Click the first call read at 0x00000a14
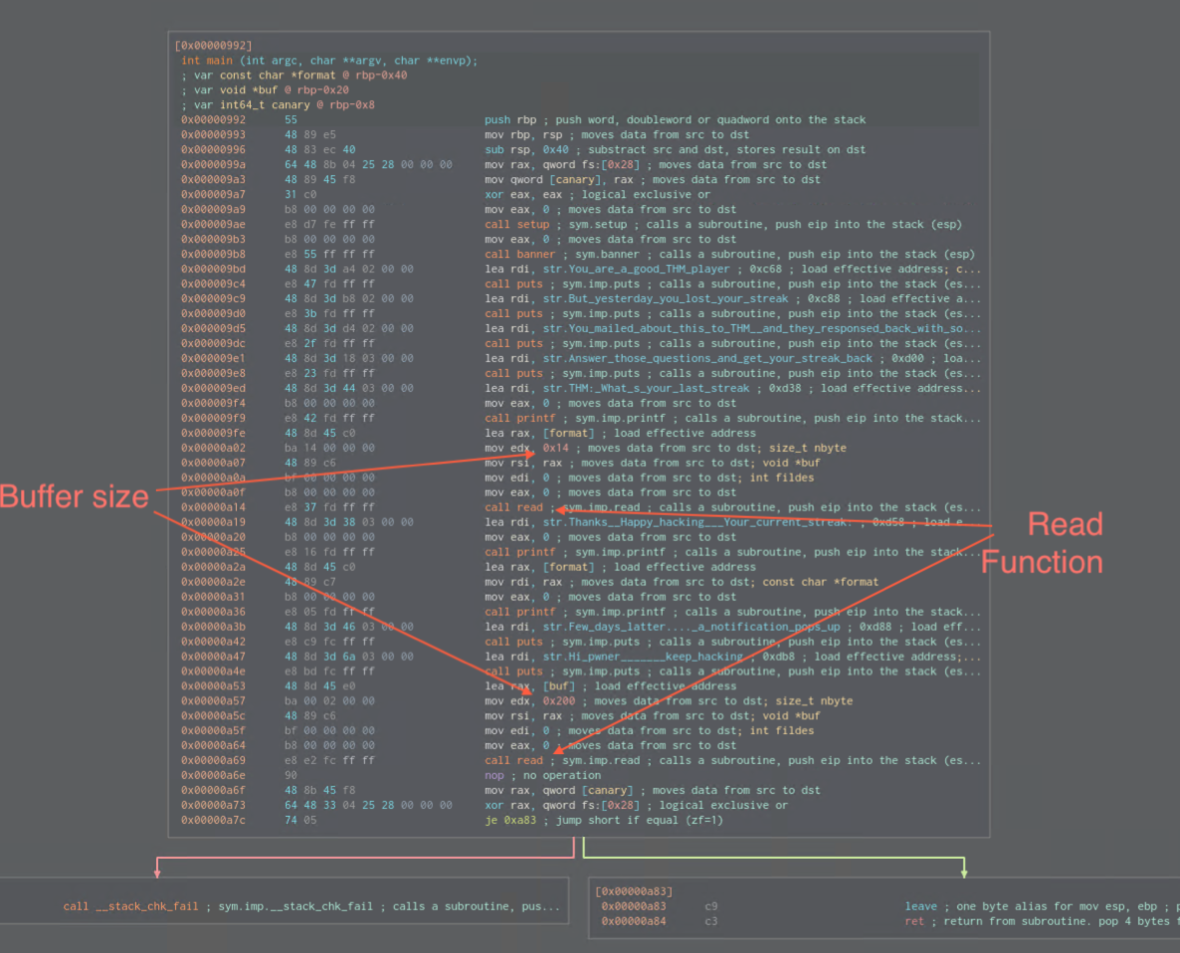The image size is (1180, 953). pyautogui.click(x=514, y=507)
